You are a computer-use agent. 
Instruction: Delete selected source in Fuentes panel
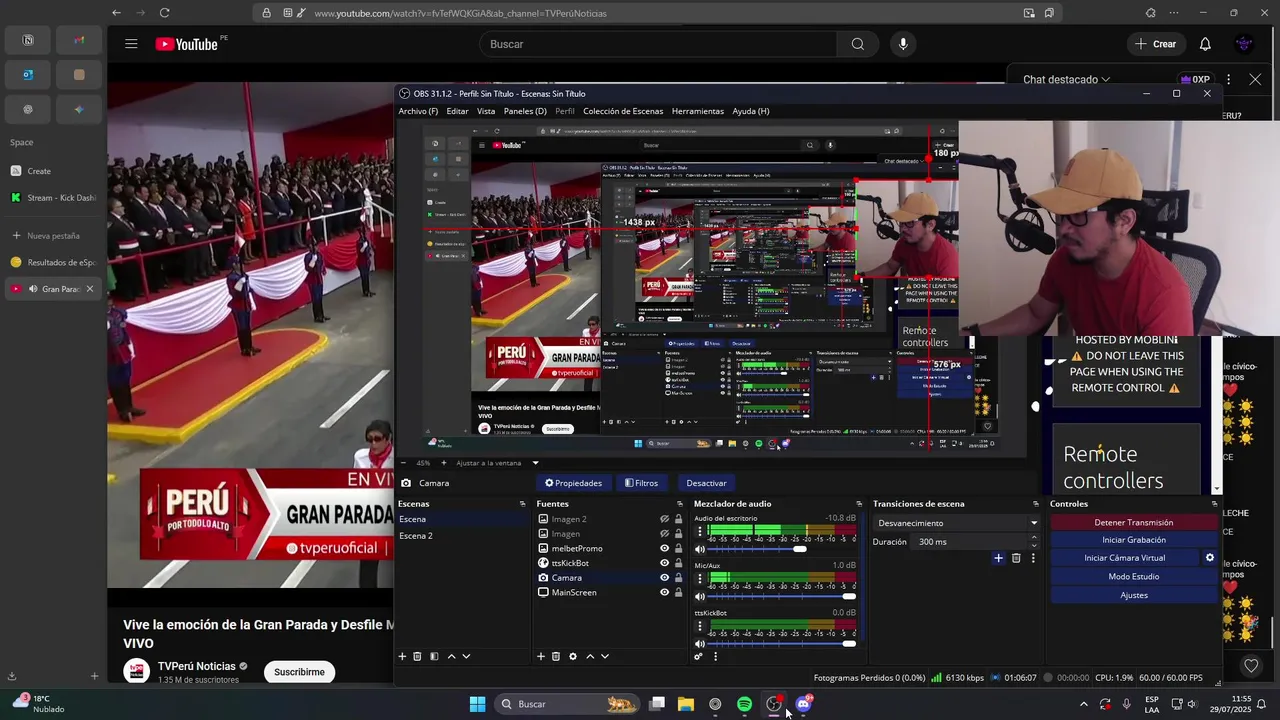556,656
